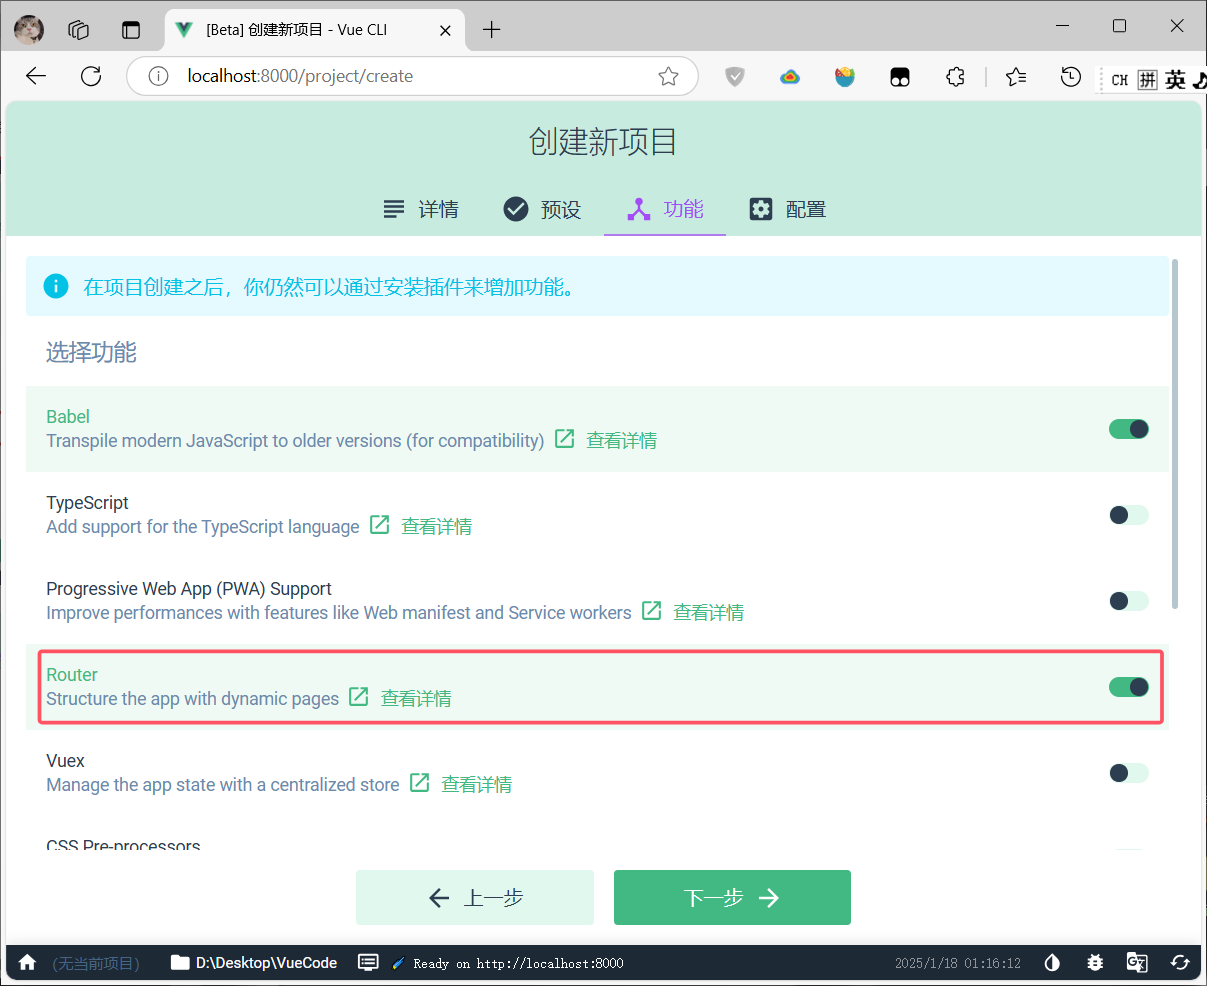Open the gray shield extension icon
Viewport: 1207px width, 986px height.
735,76
